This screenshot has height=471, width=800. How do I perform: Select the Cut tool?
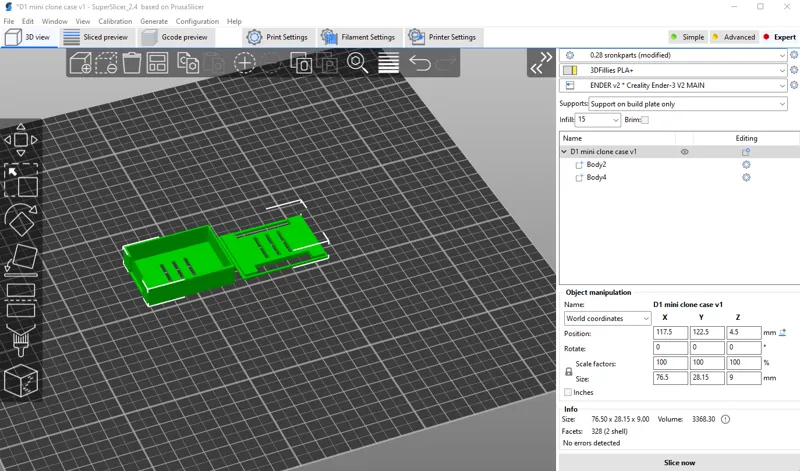[x=21, y=300]
